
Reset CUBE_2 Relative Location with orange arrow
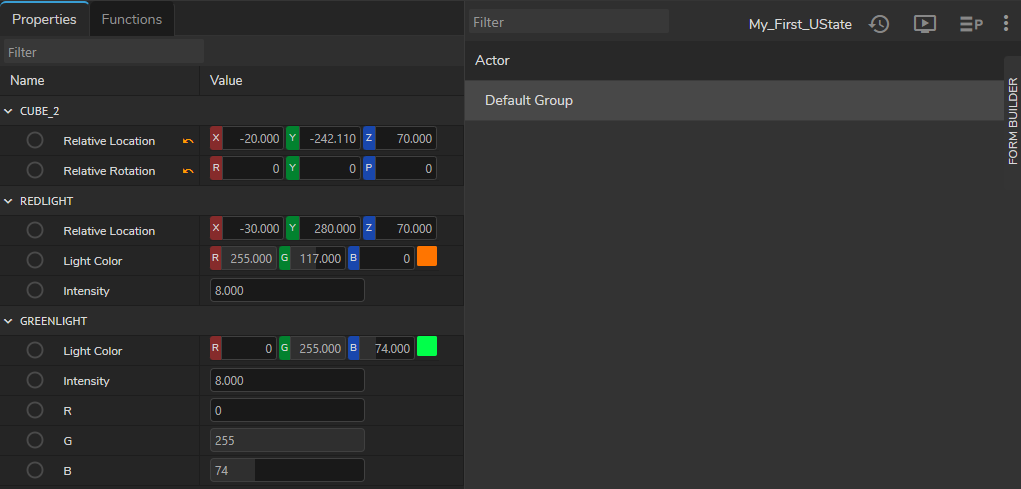(x=188, y=141)
